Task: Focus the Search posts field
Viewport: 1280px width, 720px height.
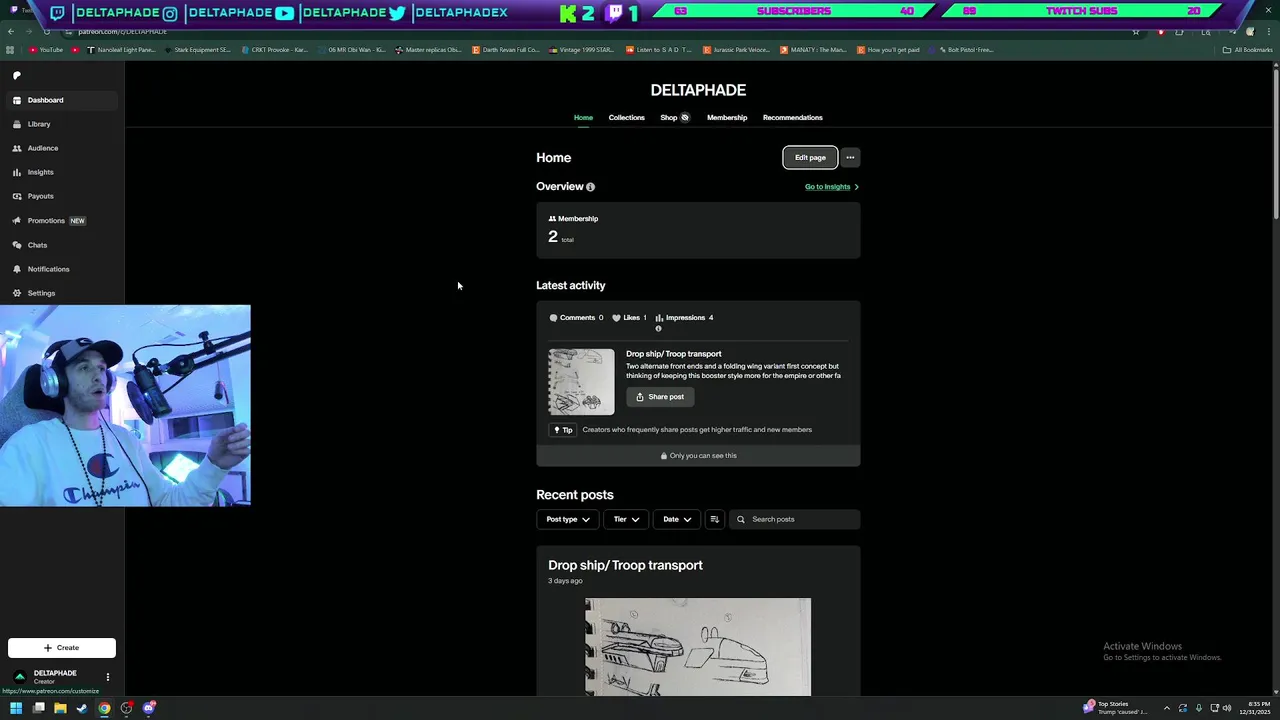Action: tap(794, 519)
